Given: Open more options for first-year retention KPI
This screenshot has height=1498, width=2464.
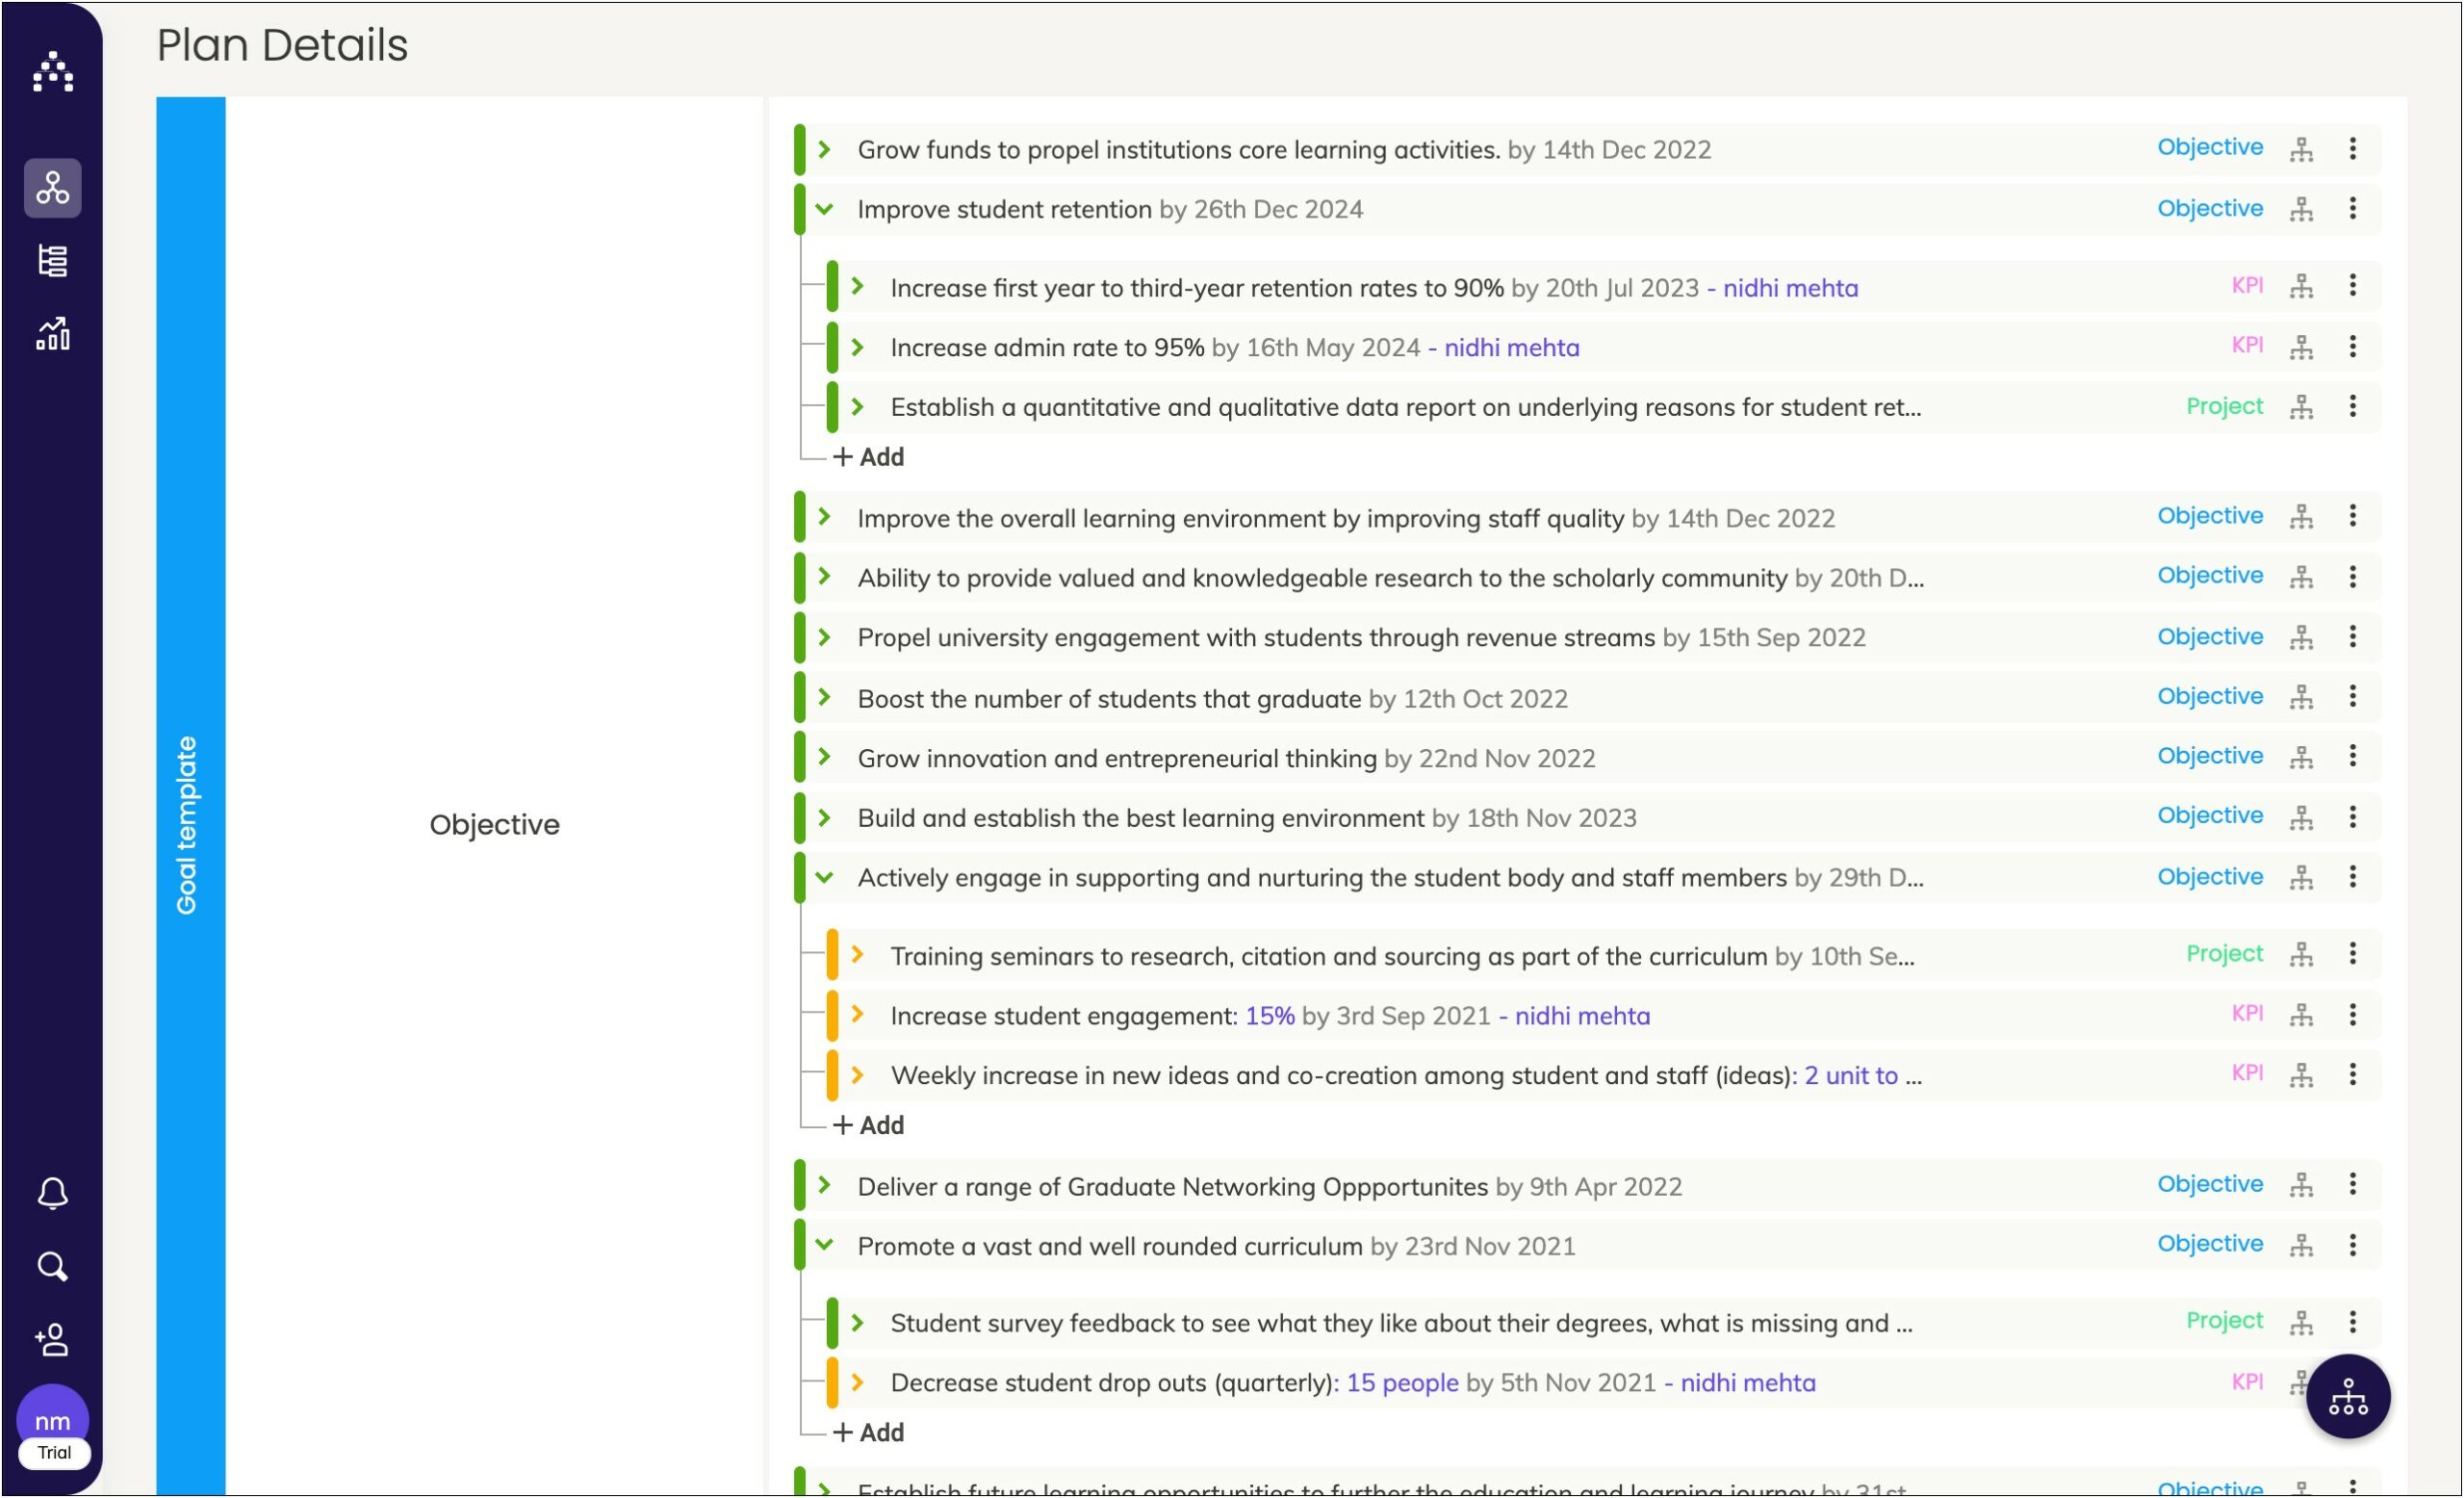Looking at the screenshot, I should coord(2352,285).
